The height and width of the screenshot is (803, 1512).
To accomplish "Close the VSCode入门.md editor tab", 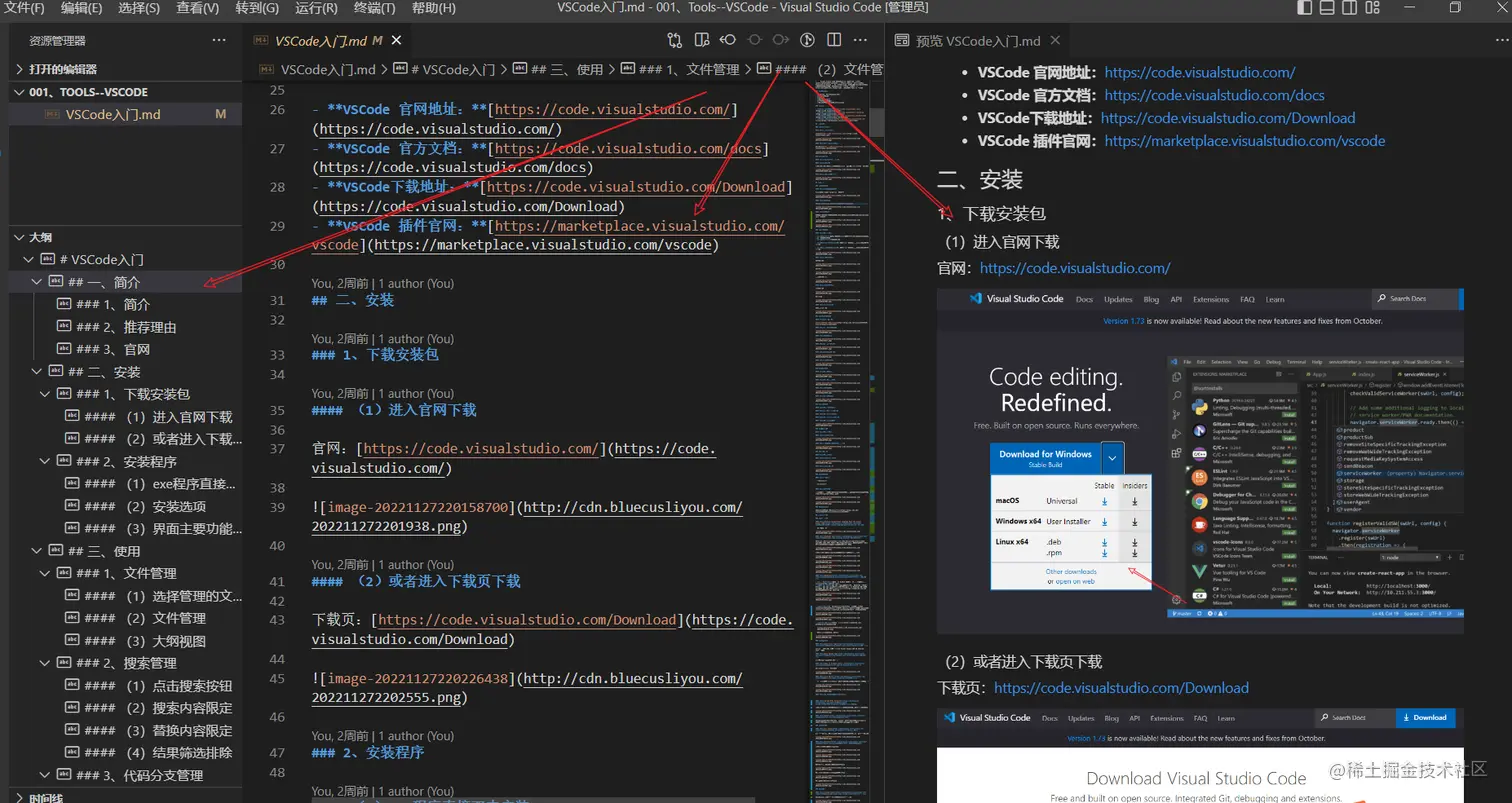I will click(397, 41).
